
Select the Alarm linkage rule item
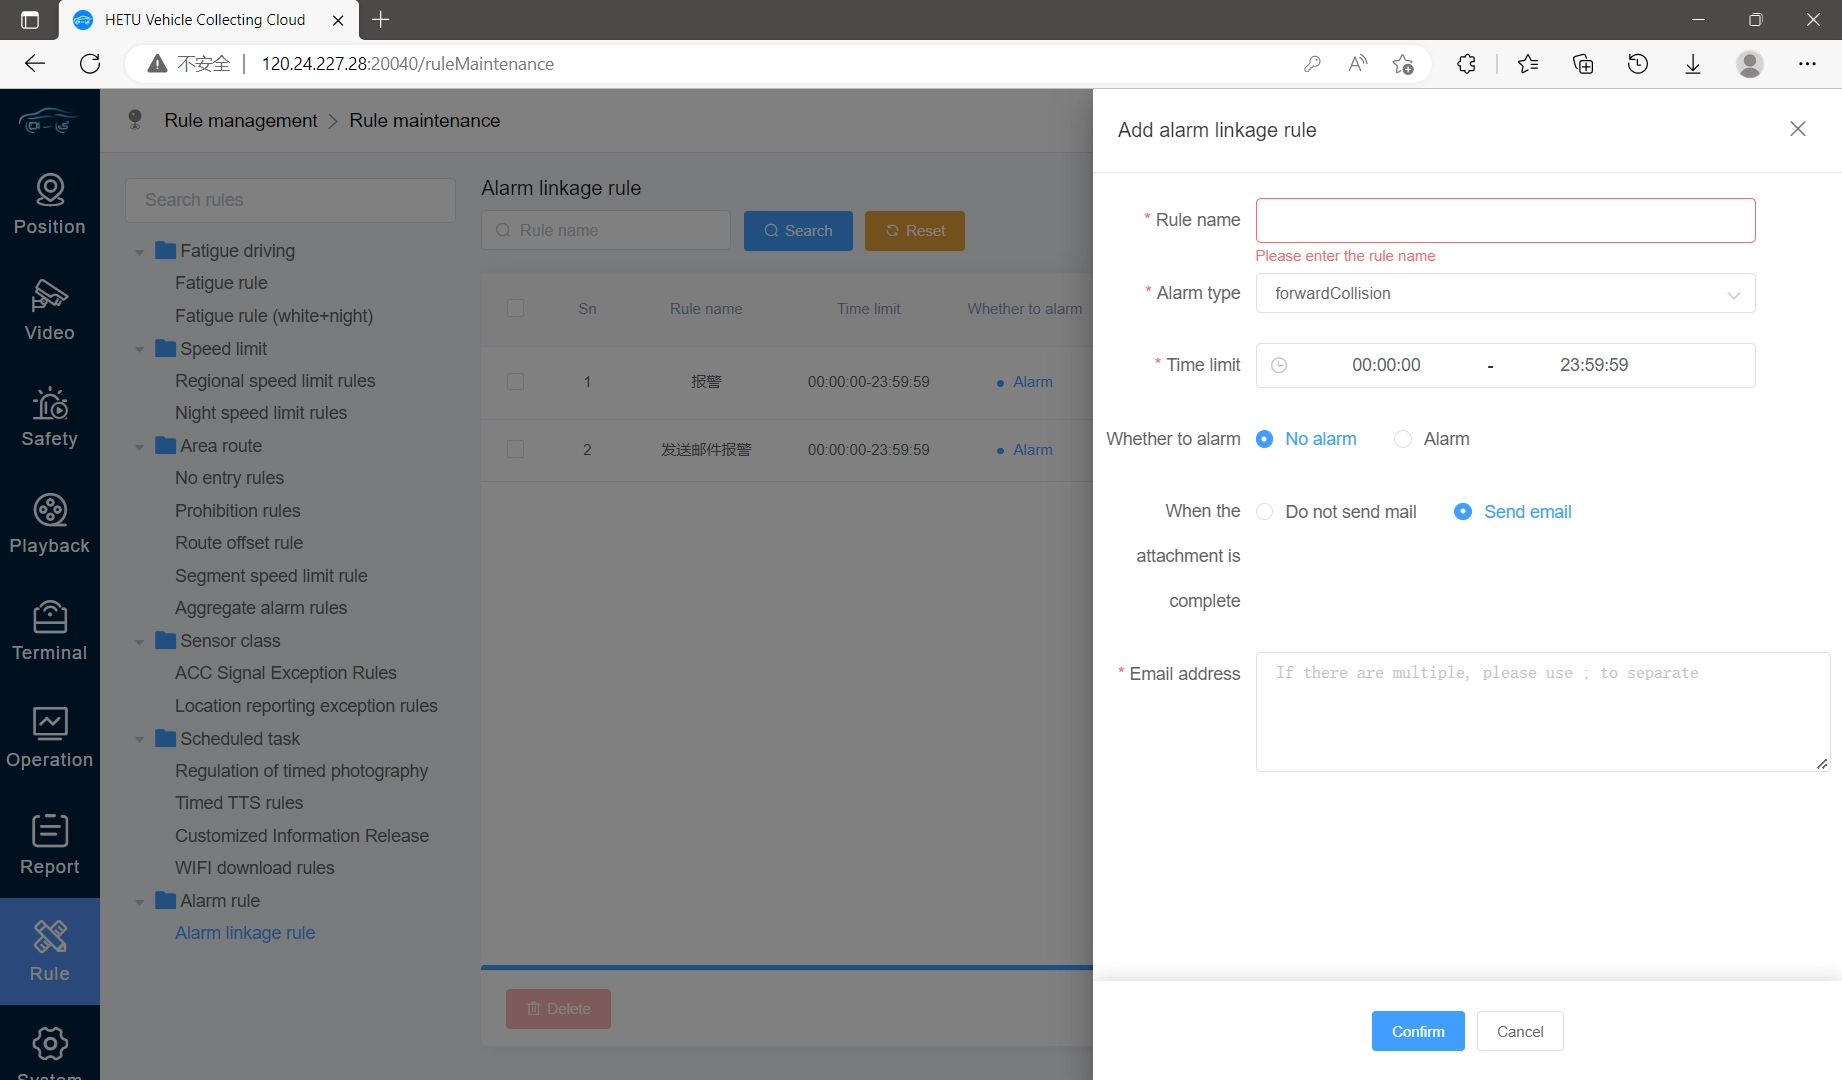pyautogui.click(x=245, y=933)
